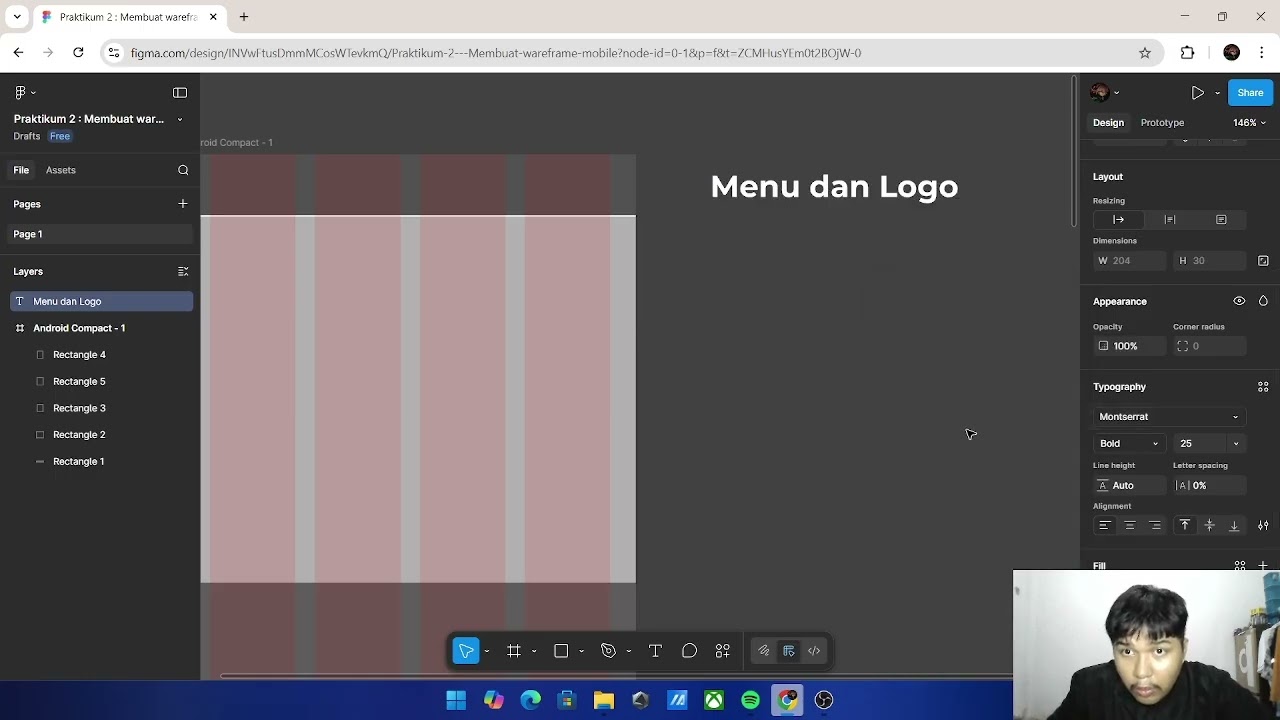This screenshot has width=1280, height=720.
Task: Select Page 1 in pages list
Action: point(100,234)
